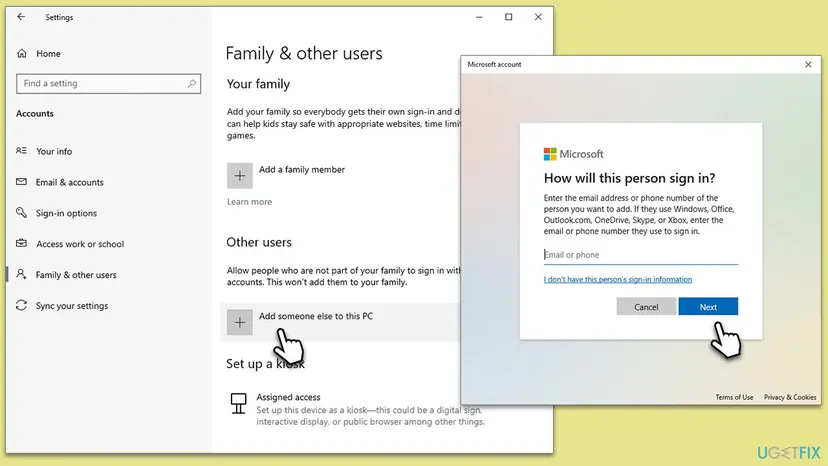828x466 pixels.
Task: Open Sync your settings page
Action: [x=72, y=306]
